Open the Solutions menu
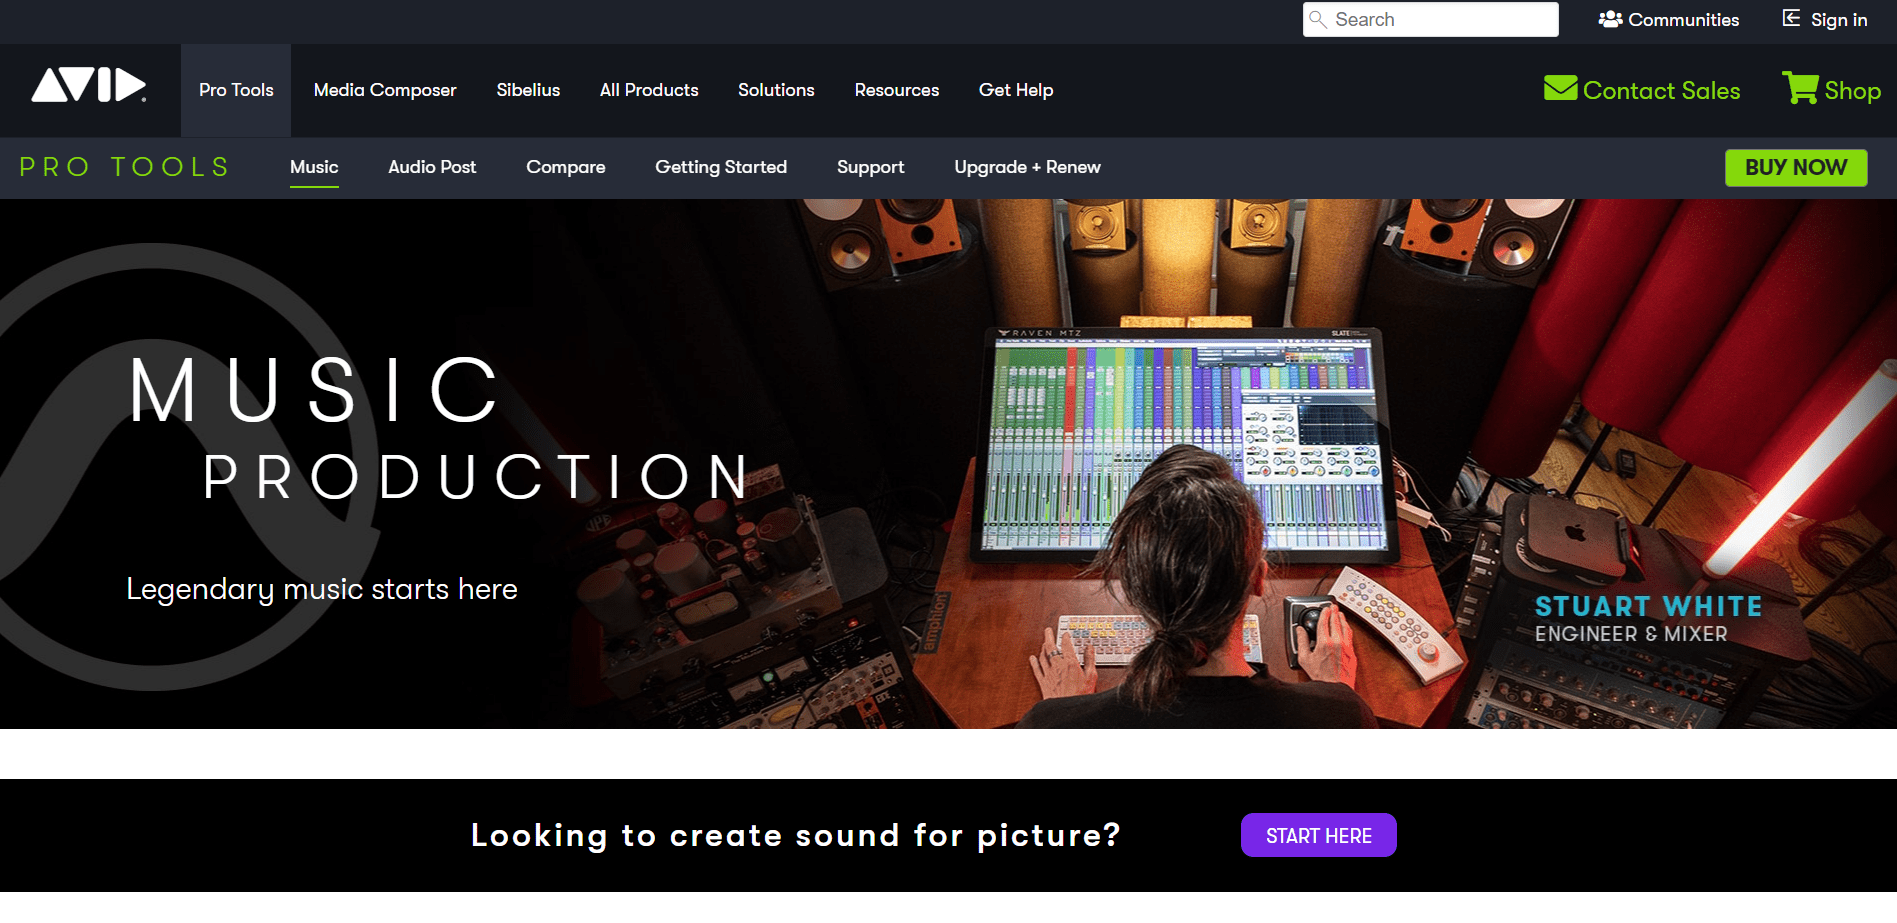The image size is (1897, 923). pos(776,90)
